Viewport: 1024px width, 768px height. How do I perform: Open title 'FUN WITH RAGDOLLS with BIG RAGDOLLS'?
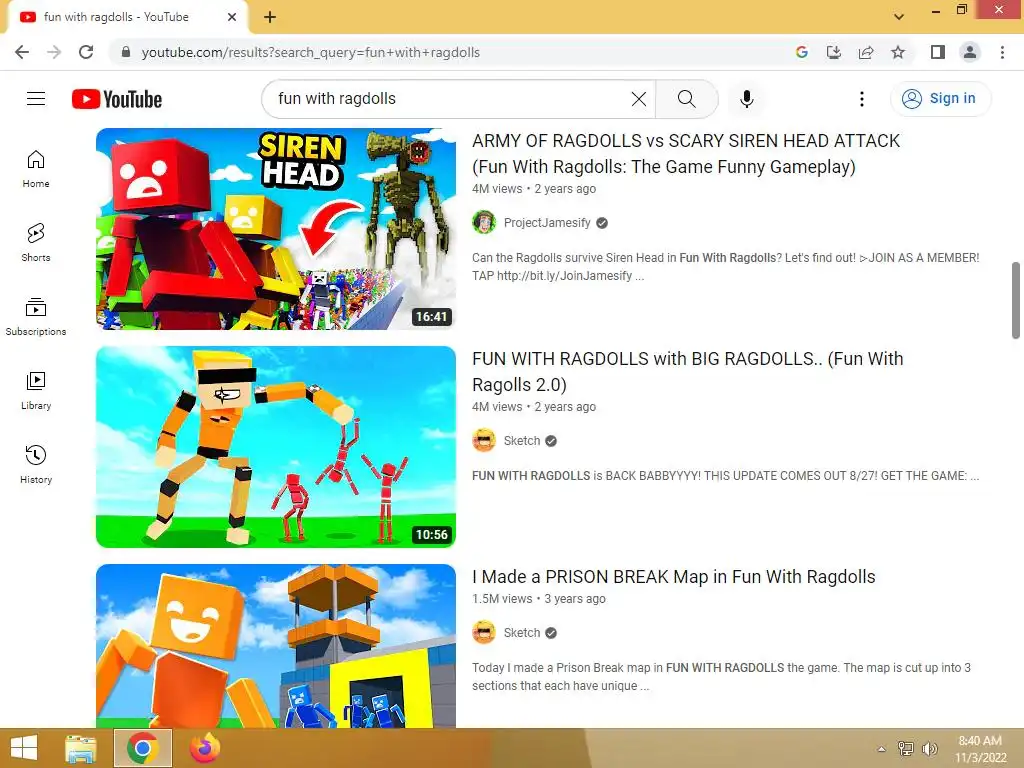[x=688, y=372]
